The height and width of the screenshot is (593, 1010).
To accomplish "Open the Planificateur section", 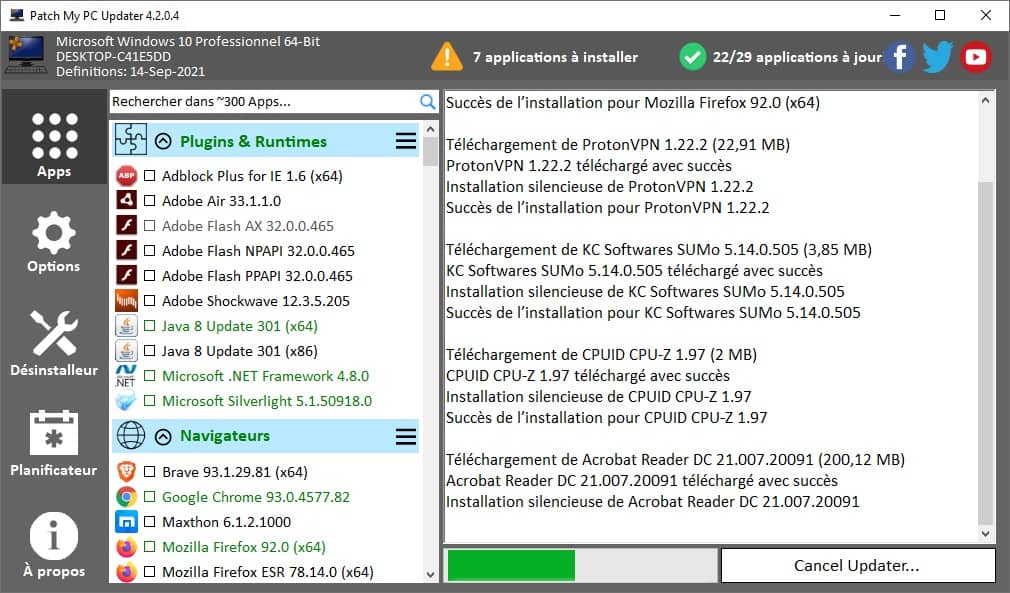I will tap(54, 443).
